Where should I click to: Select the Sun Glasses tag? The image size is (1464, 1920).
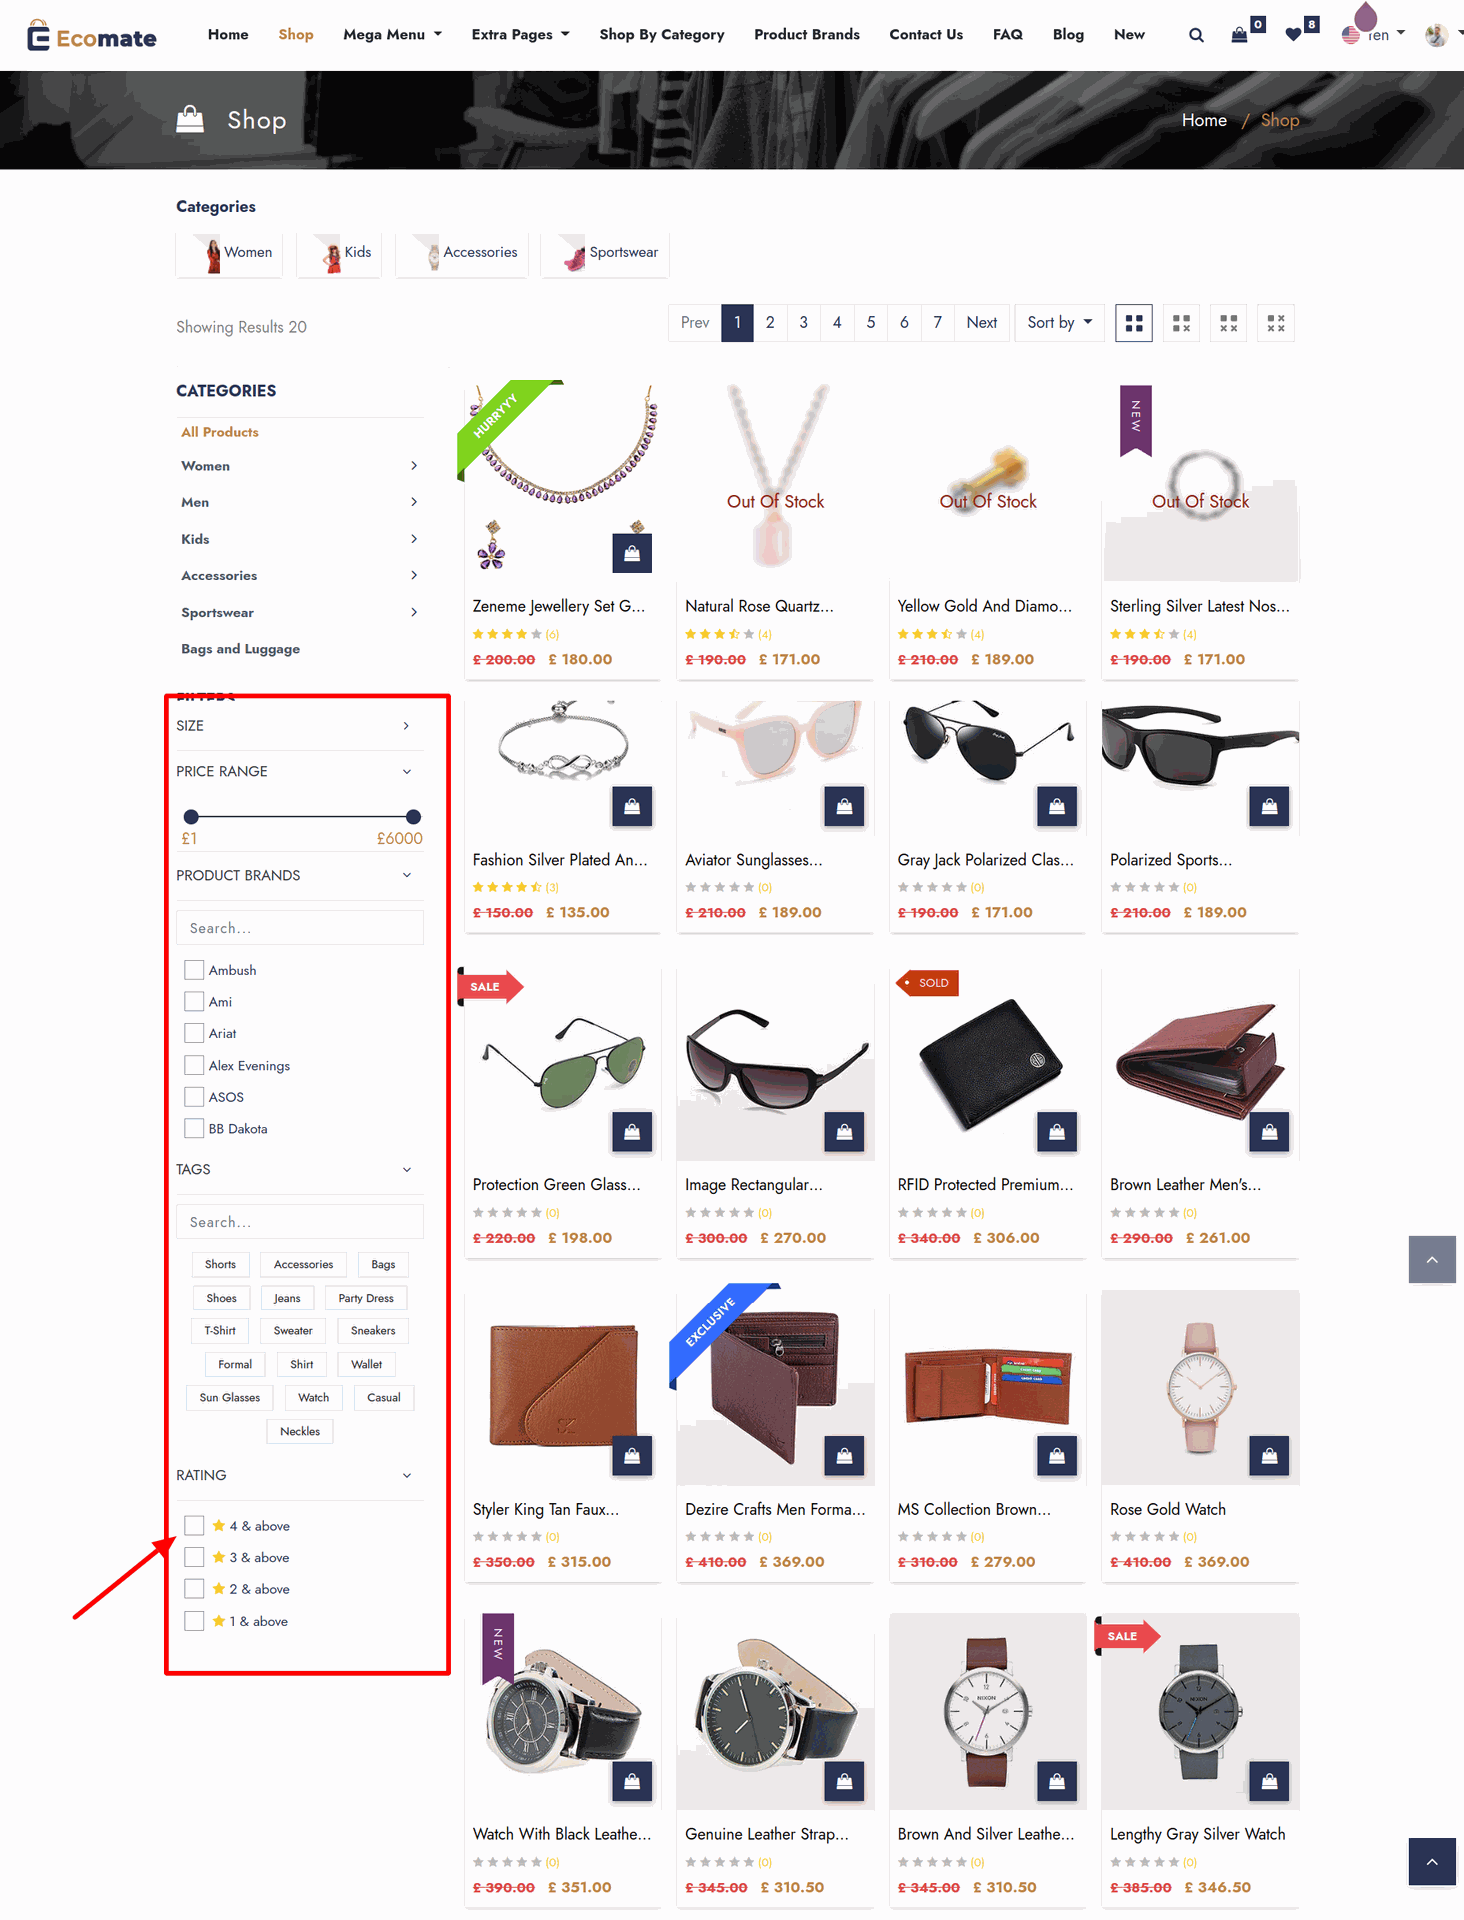click(229, 1398)
